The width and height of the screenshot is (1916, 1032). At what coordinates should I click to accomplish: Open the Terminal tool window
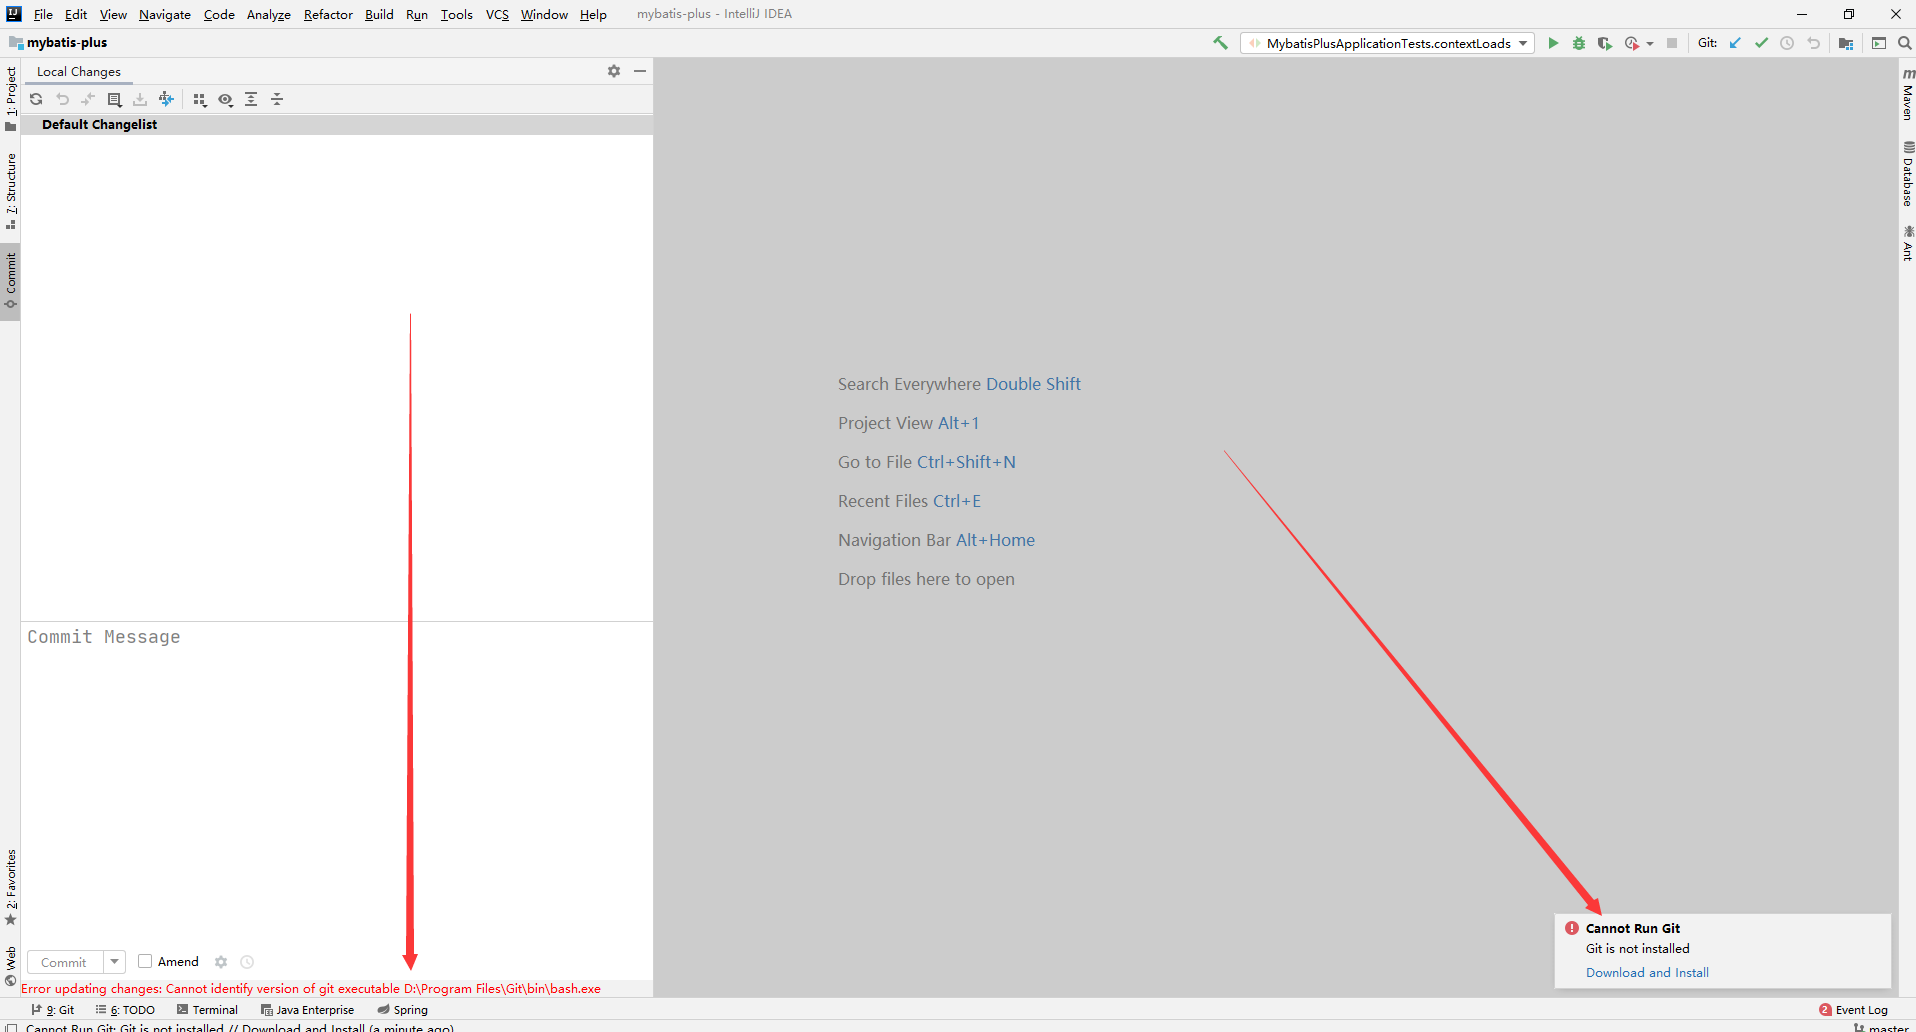pyautogui.click(x=207, y=1009)
